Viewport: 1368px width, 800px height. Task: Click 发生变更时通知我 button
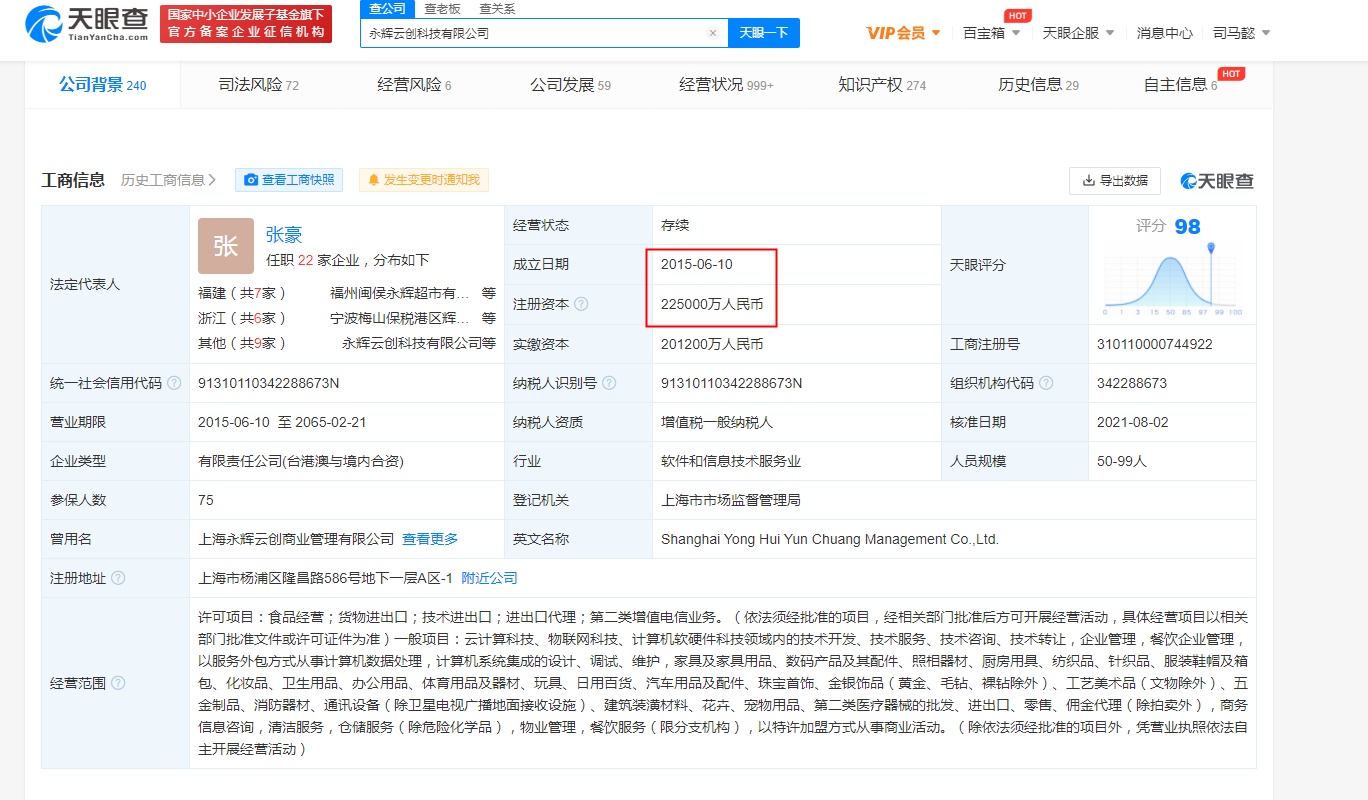[x=424, y=180]
